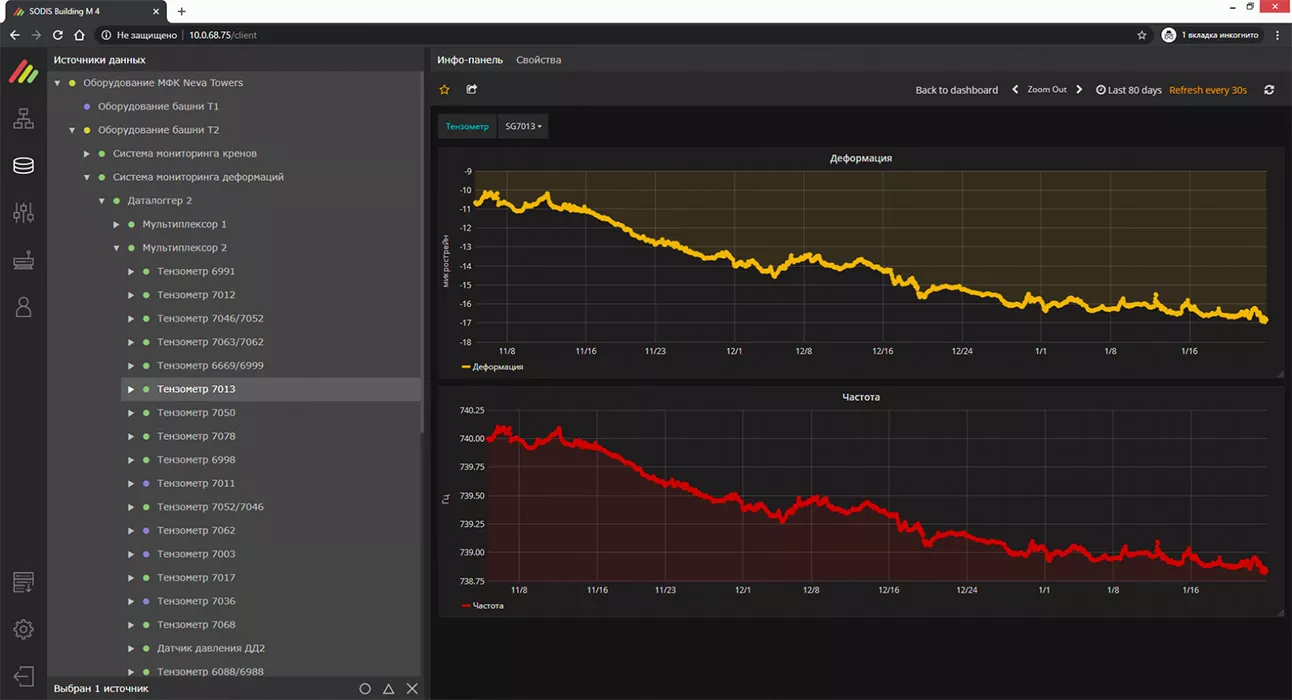Click the logout exit icon
This screenshot has width=1292, height=700.
pos(23,676)
